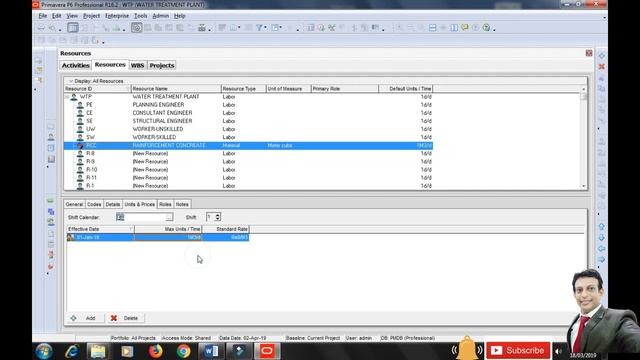Click the resource table scrollbar down arrow

pos(584,186)
